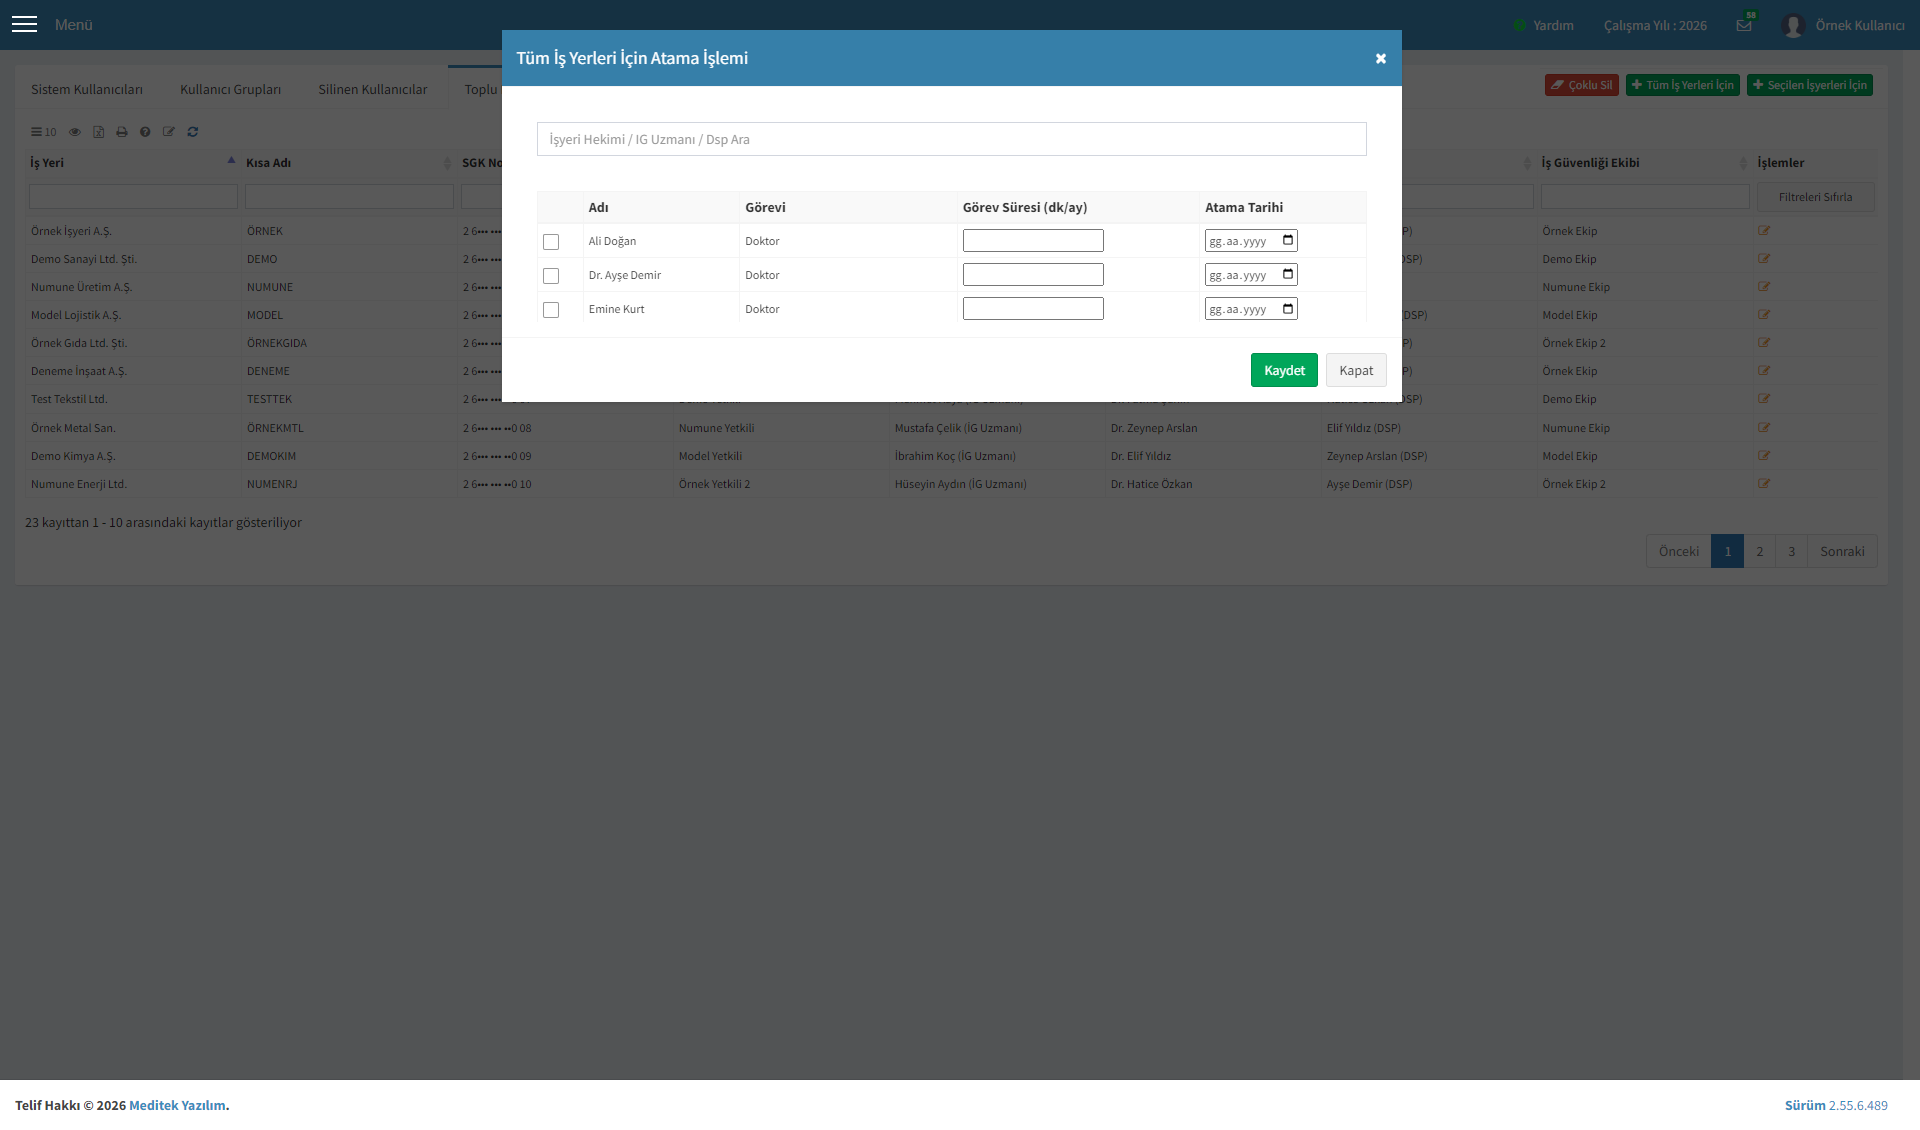Edit row Model Lojistik A.Ş. via pencil icon

(1764, 315)
